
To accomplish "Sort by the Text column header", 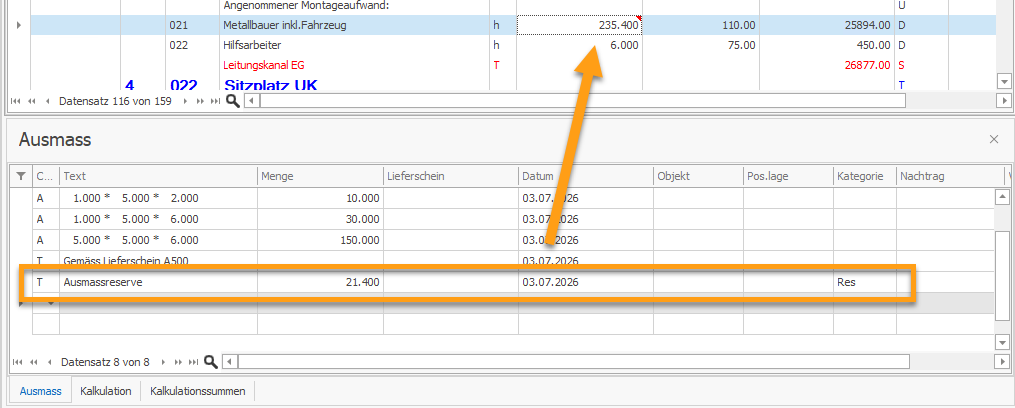I will (158, 176).
